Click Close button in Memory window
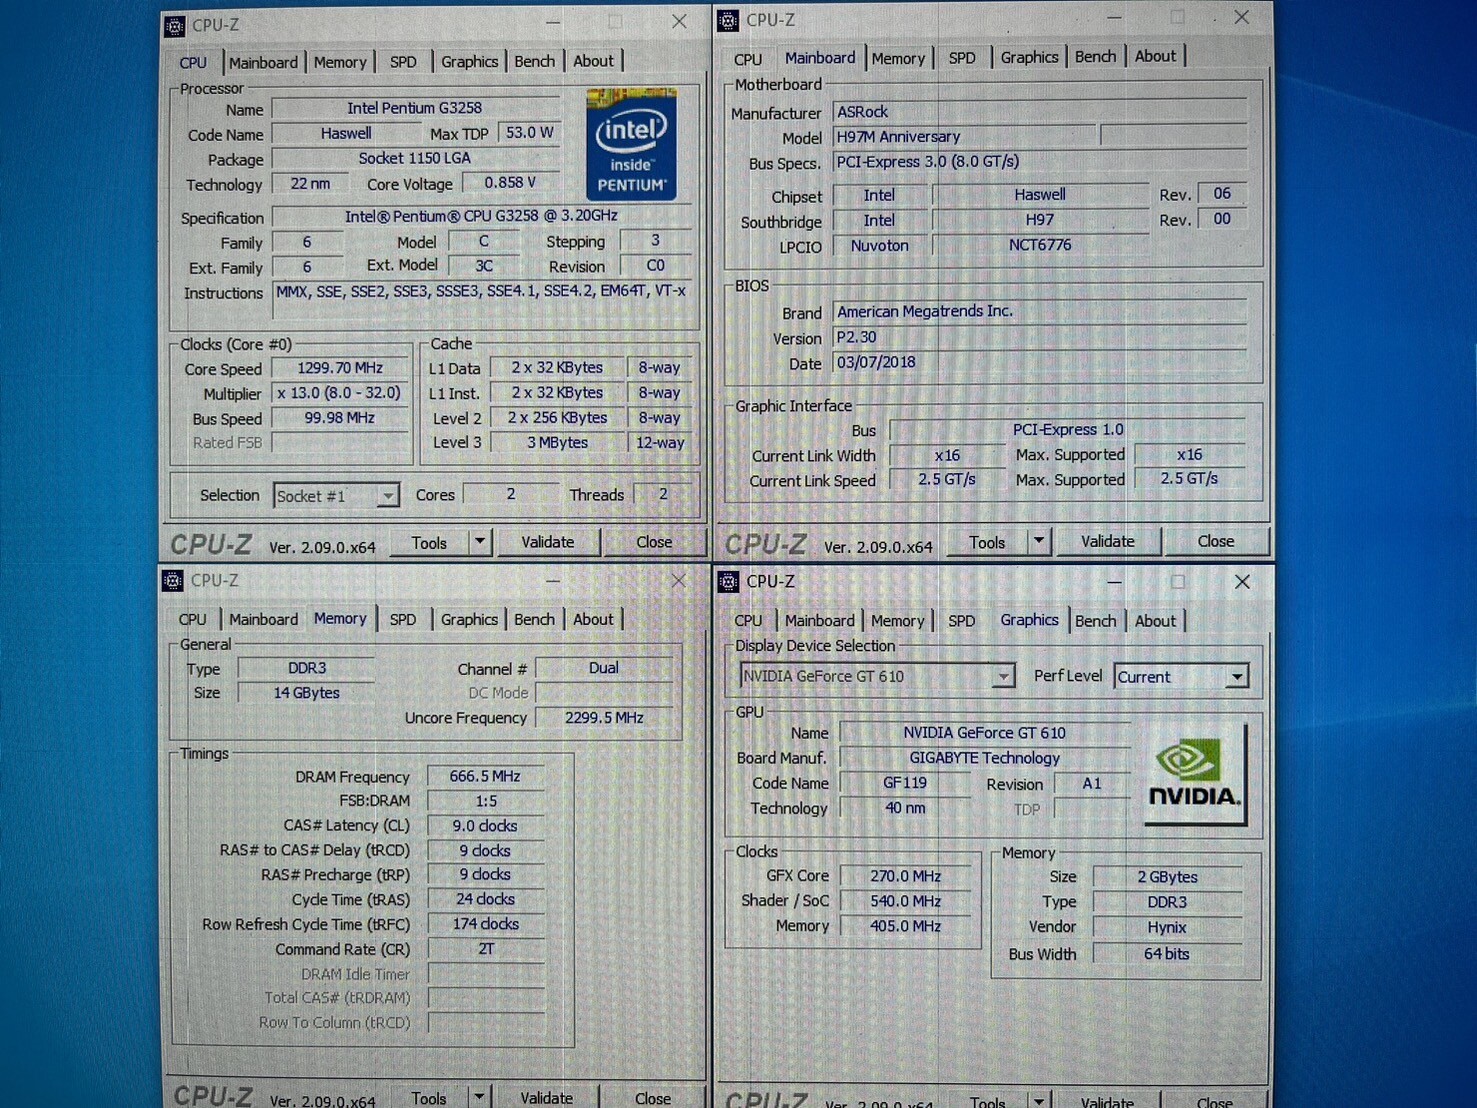This screenshot has height=1108, width=1477. 653,1097
